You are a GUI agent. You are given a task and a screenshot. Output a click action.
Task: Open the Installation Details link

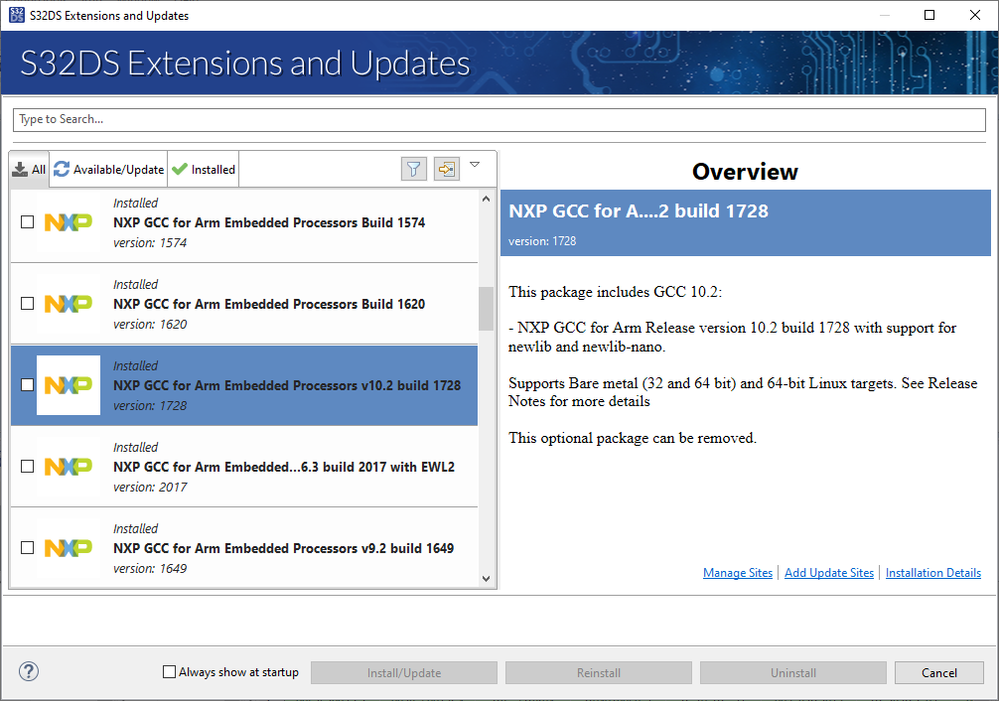coord(933,573)
